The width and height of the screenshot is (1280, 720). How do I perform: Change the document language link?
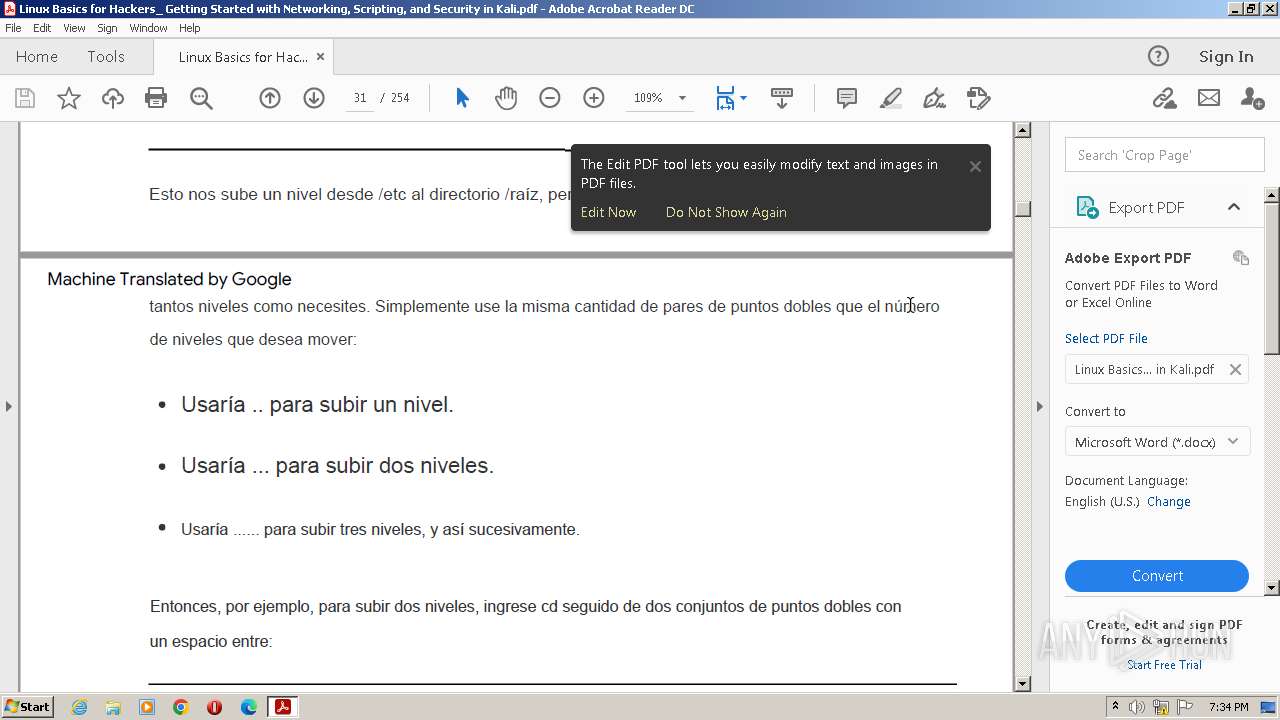[1169, 502]
